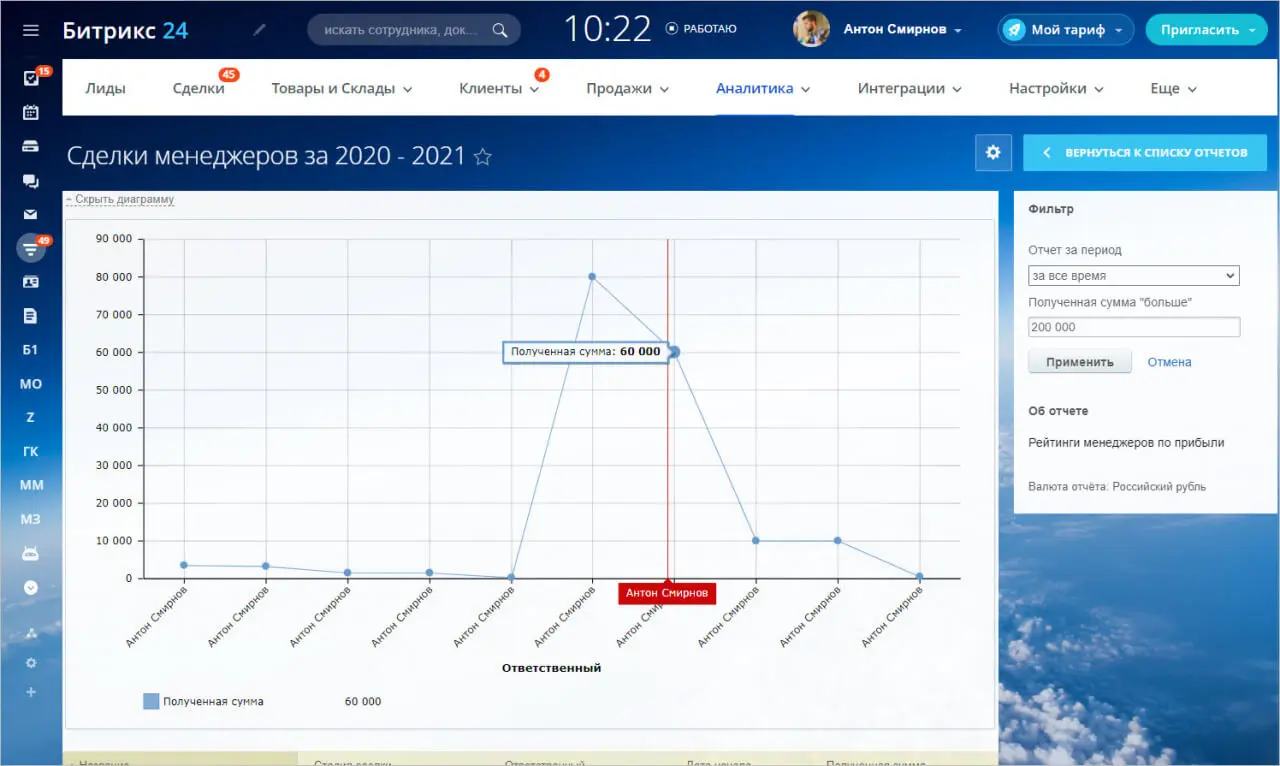Open the Drive sidebar icon

(31, 146)
